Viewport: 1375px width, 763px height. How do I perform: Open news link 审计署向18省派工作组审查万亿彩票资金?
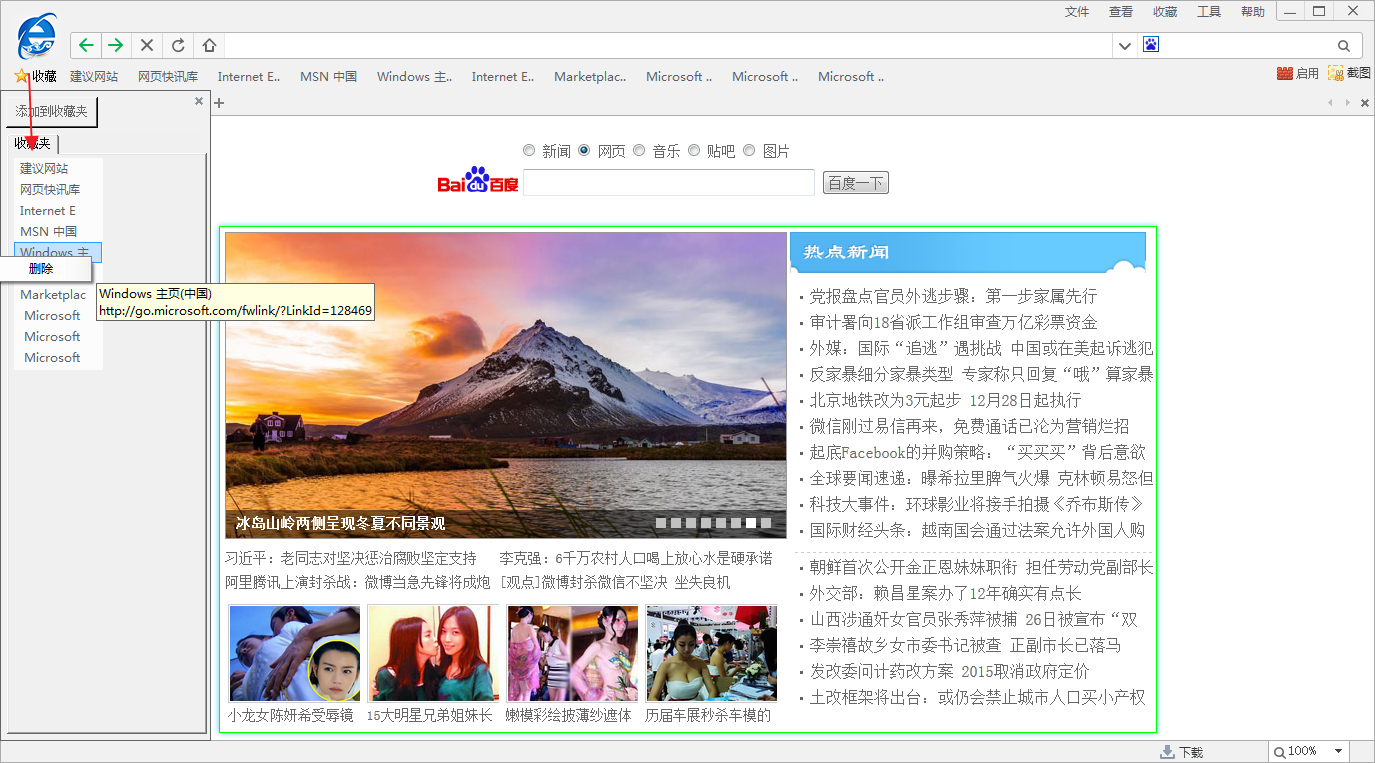(953, 322)
